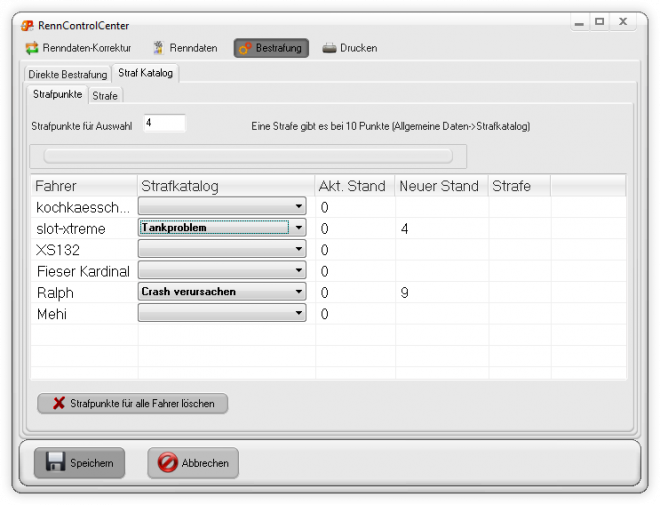
Task: Select the Straf Katalog tab
Action: (x=145, y=73)
